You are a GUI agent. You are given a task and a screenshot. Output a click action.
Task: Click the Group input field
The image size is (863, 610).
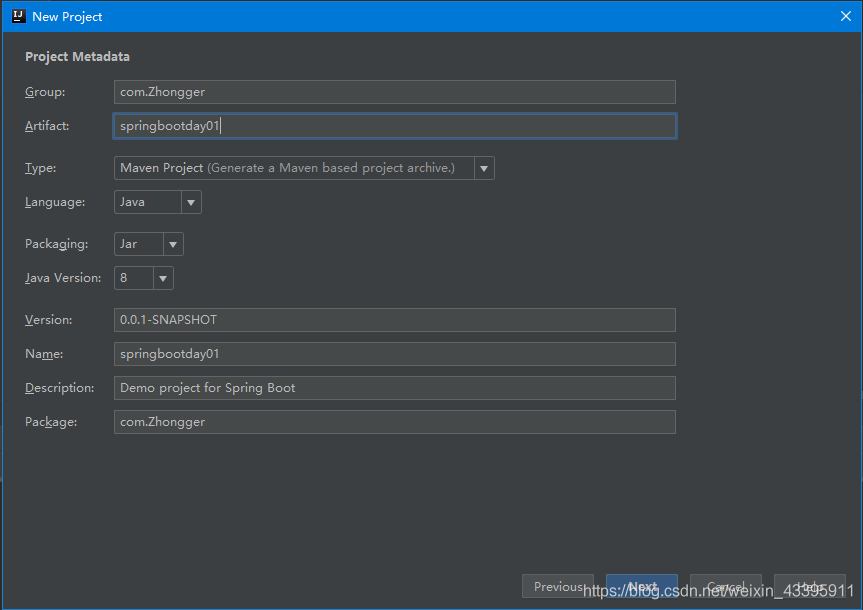coord(395,92)
